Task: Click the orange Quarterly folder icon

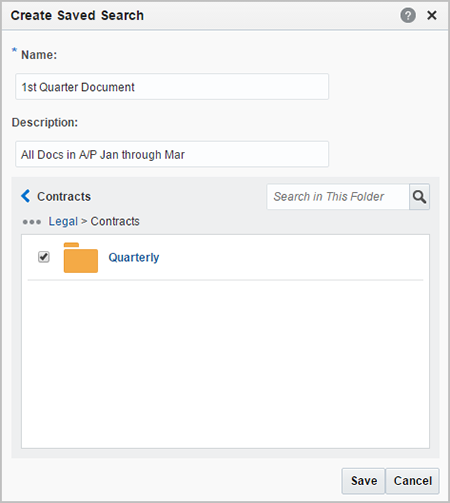Action: pos(81,257)
